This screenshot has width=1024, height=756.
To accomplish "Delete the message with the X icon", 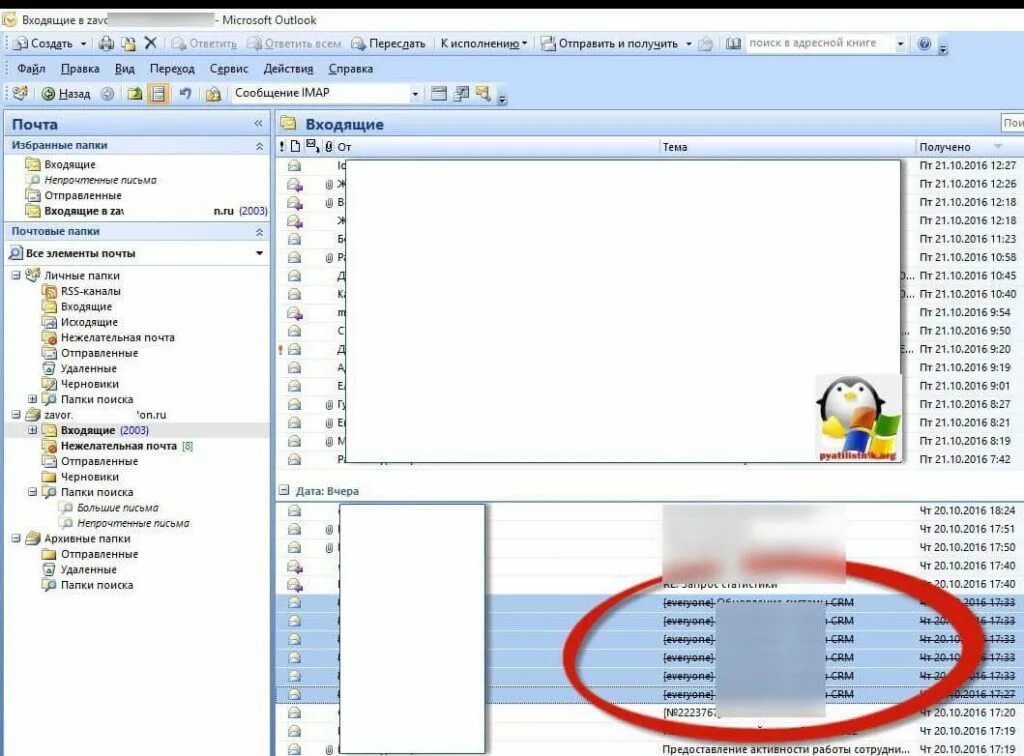I will coord(150,43).
